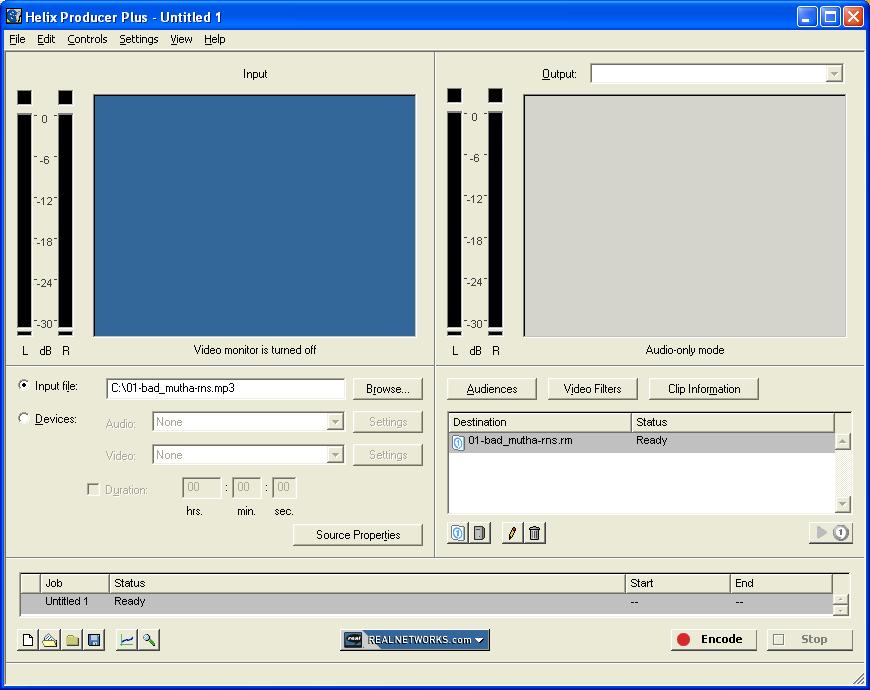The image size is (870, 690).
Task: Open the Settings menu
Action: [138, 39]
